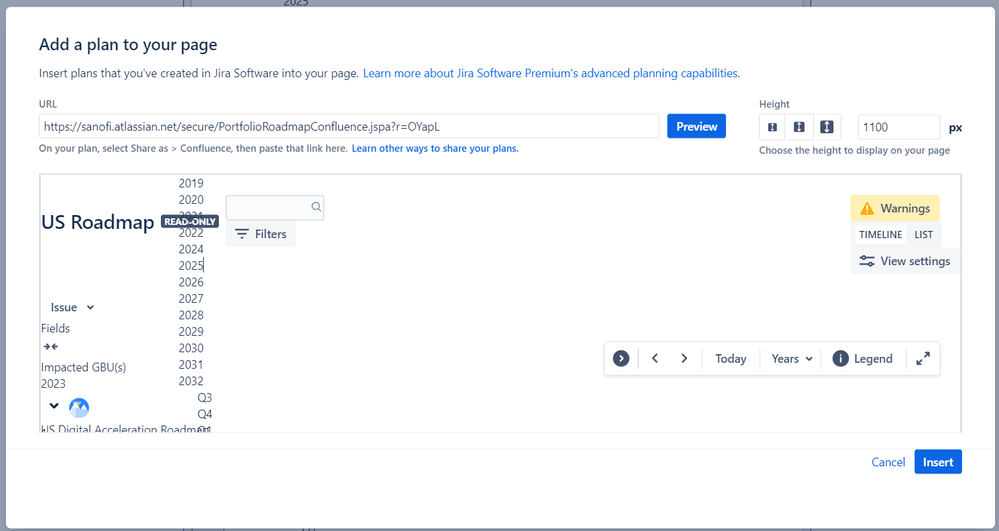Cancel the add plan dialog
999x531 pixels.
point(888,462)
